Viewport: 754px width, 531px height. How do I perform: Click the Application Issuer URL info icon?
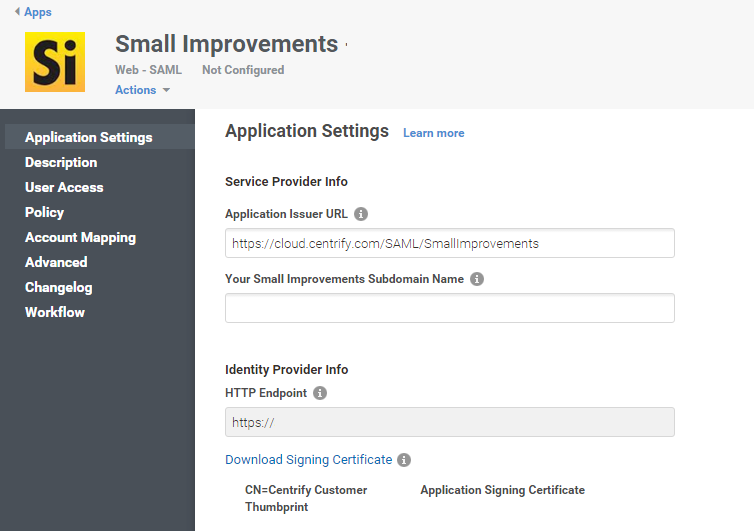[x=361, y=214]
